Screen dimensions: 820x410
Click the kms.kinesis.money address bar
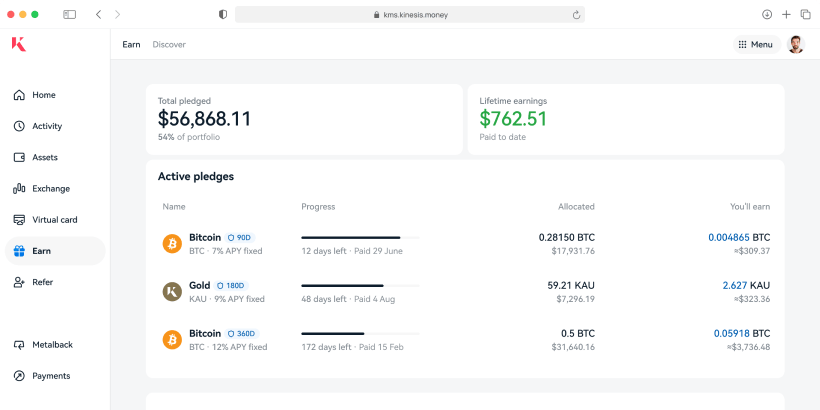coord(409,15)
